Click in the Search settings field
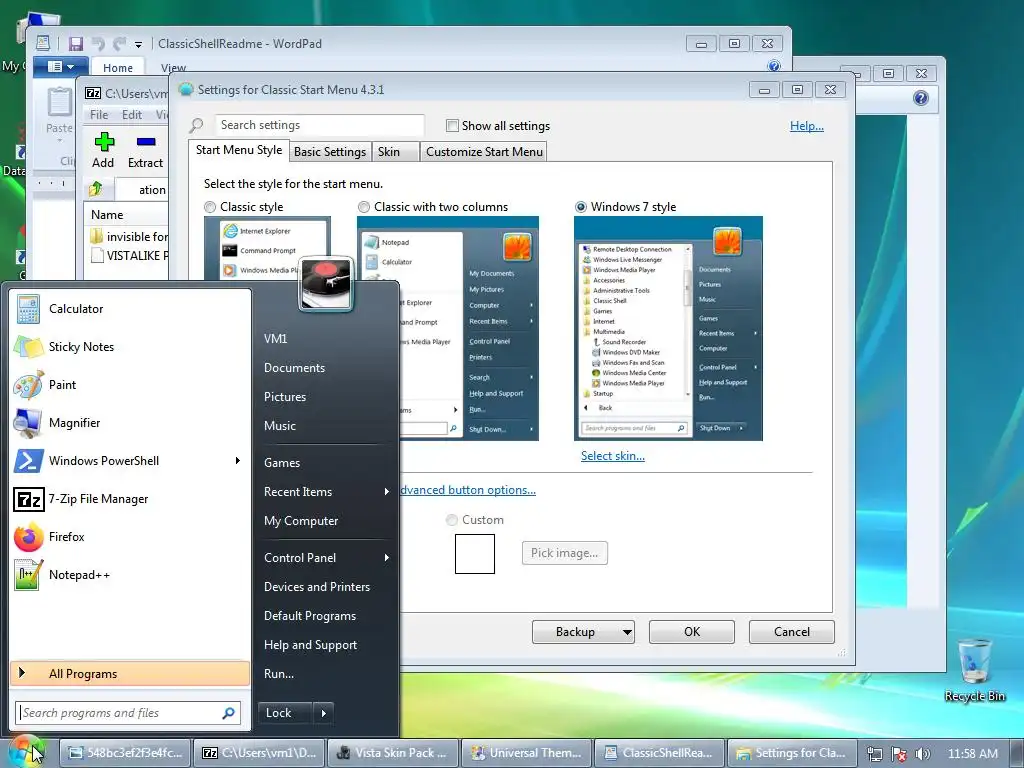Image resolution: width=1024 pixels, height=768 pixels. click(319, 125)
